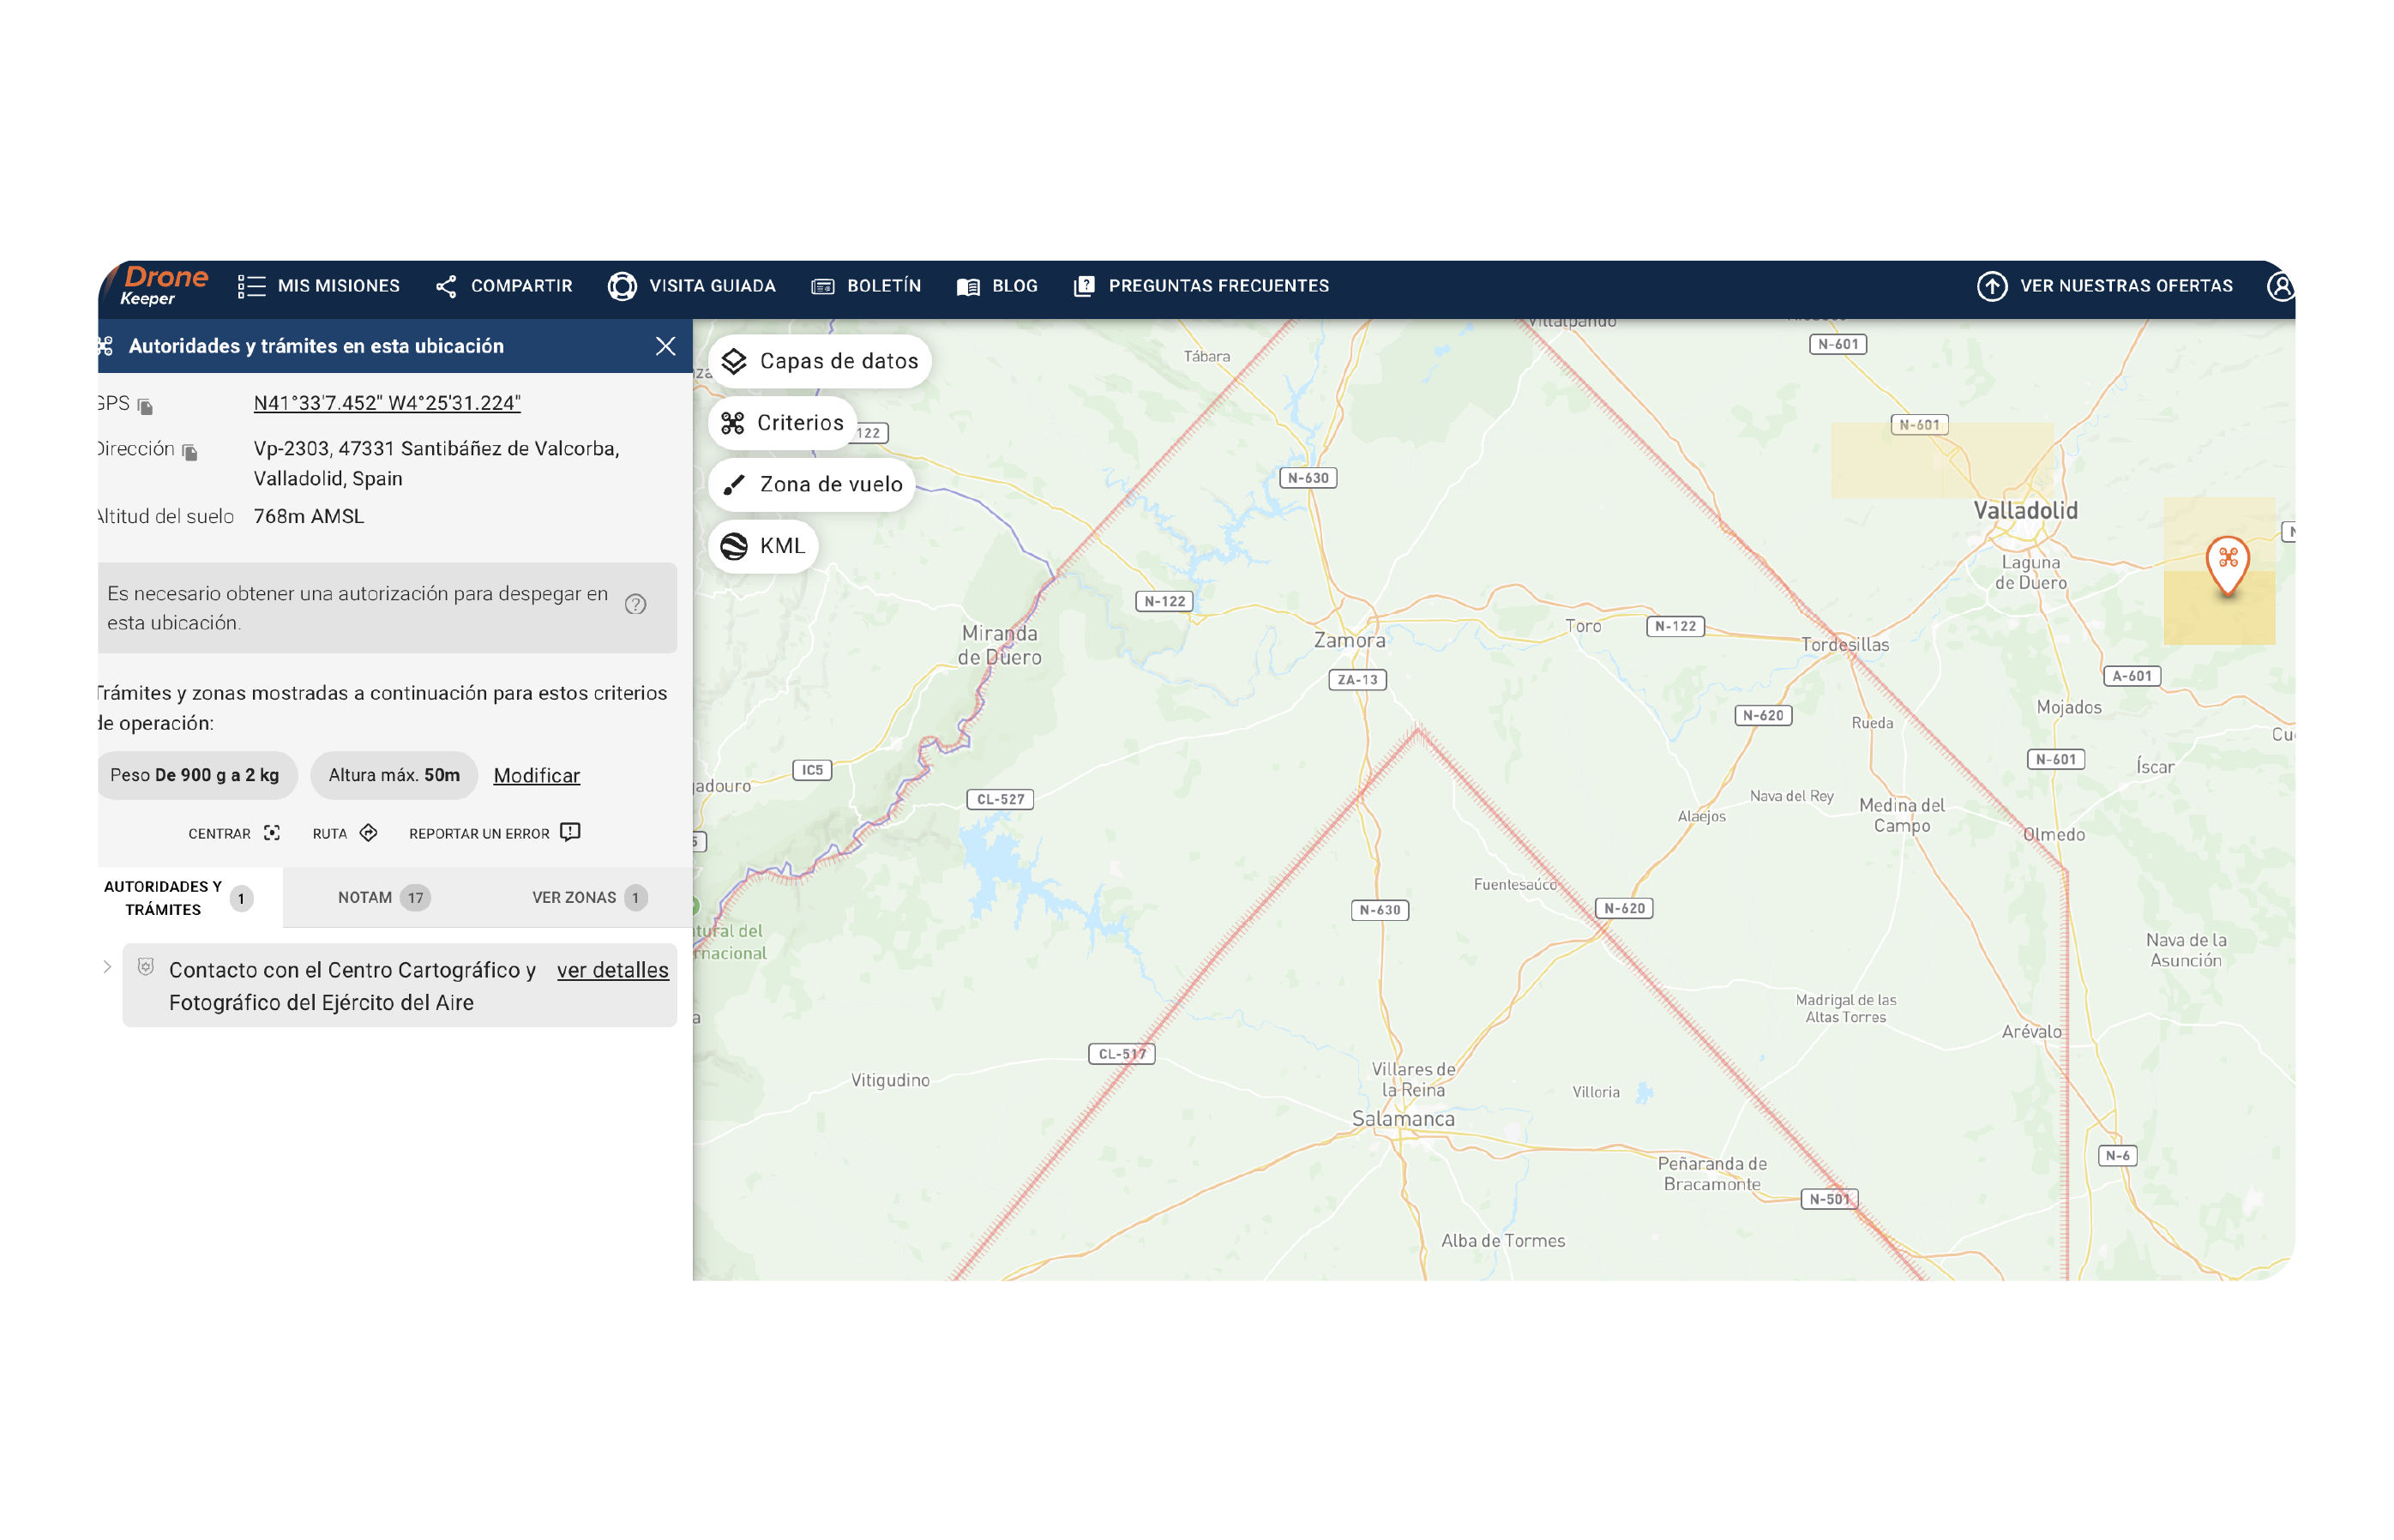The height and width of the screenshot is (1540, 2394).
Task: Switch to the Ver Zonas tab
Action: 588,898
